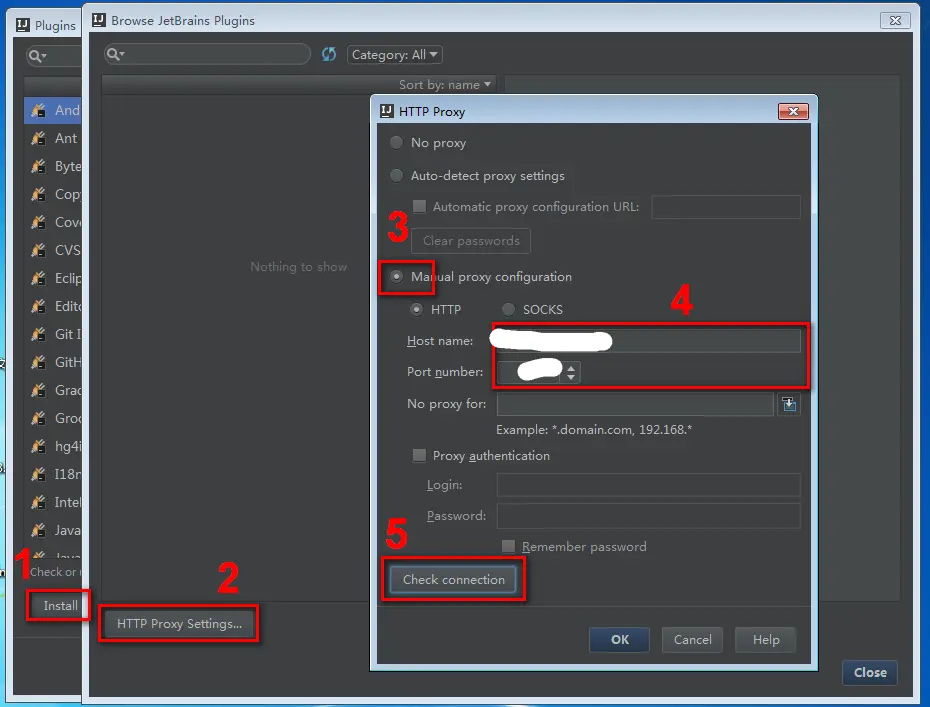Click the import no-proxy hosts icon

(x=789, y=405)
